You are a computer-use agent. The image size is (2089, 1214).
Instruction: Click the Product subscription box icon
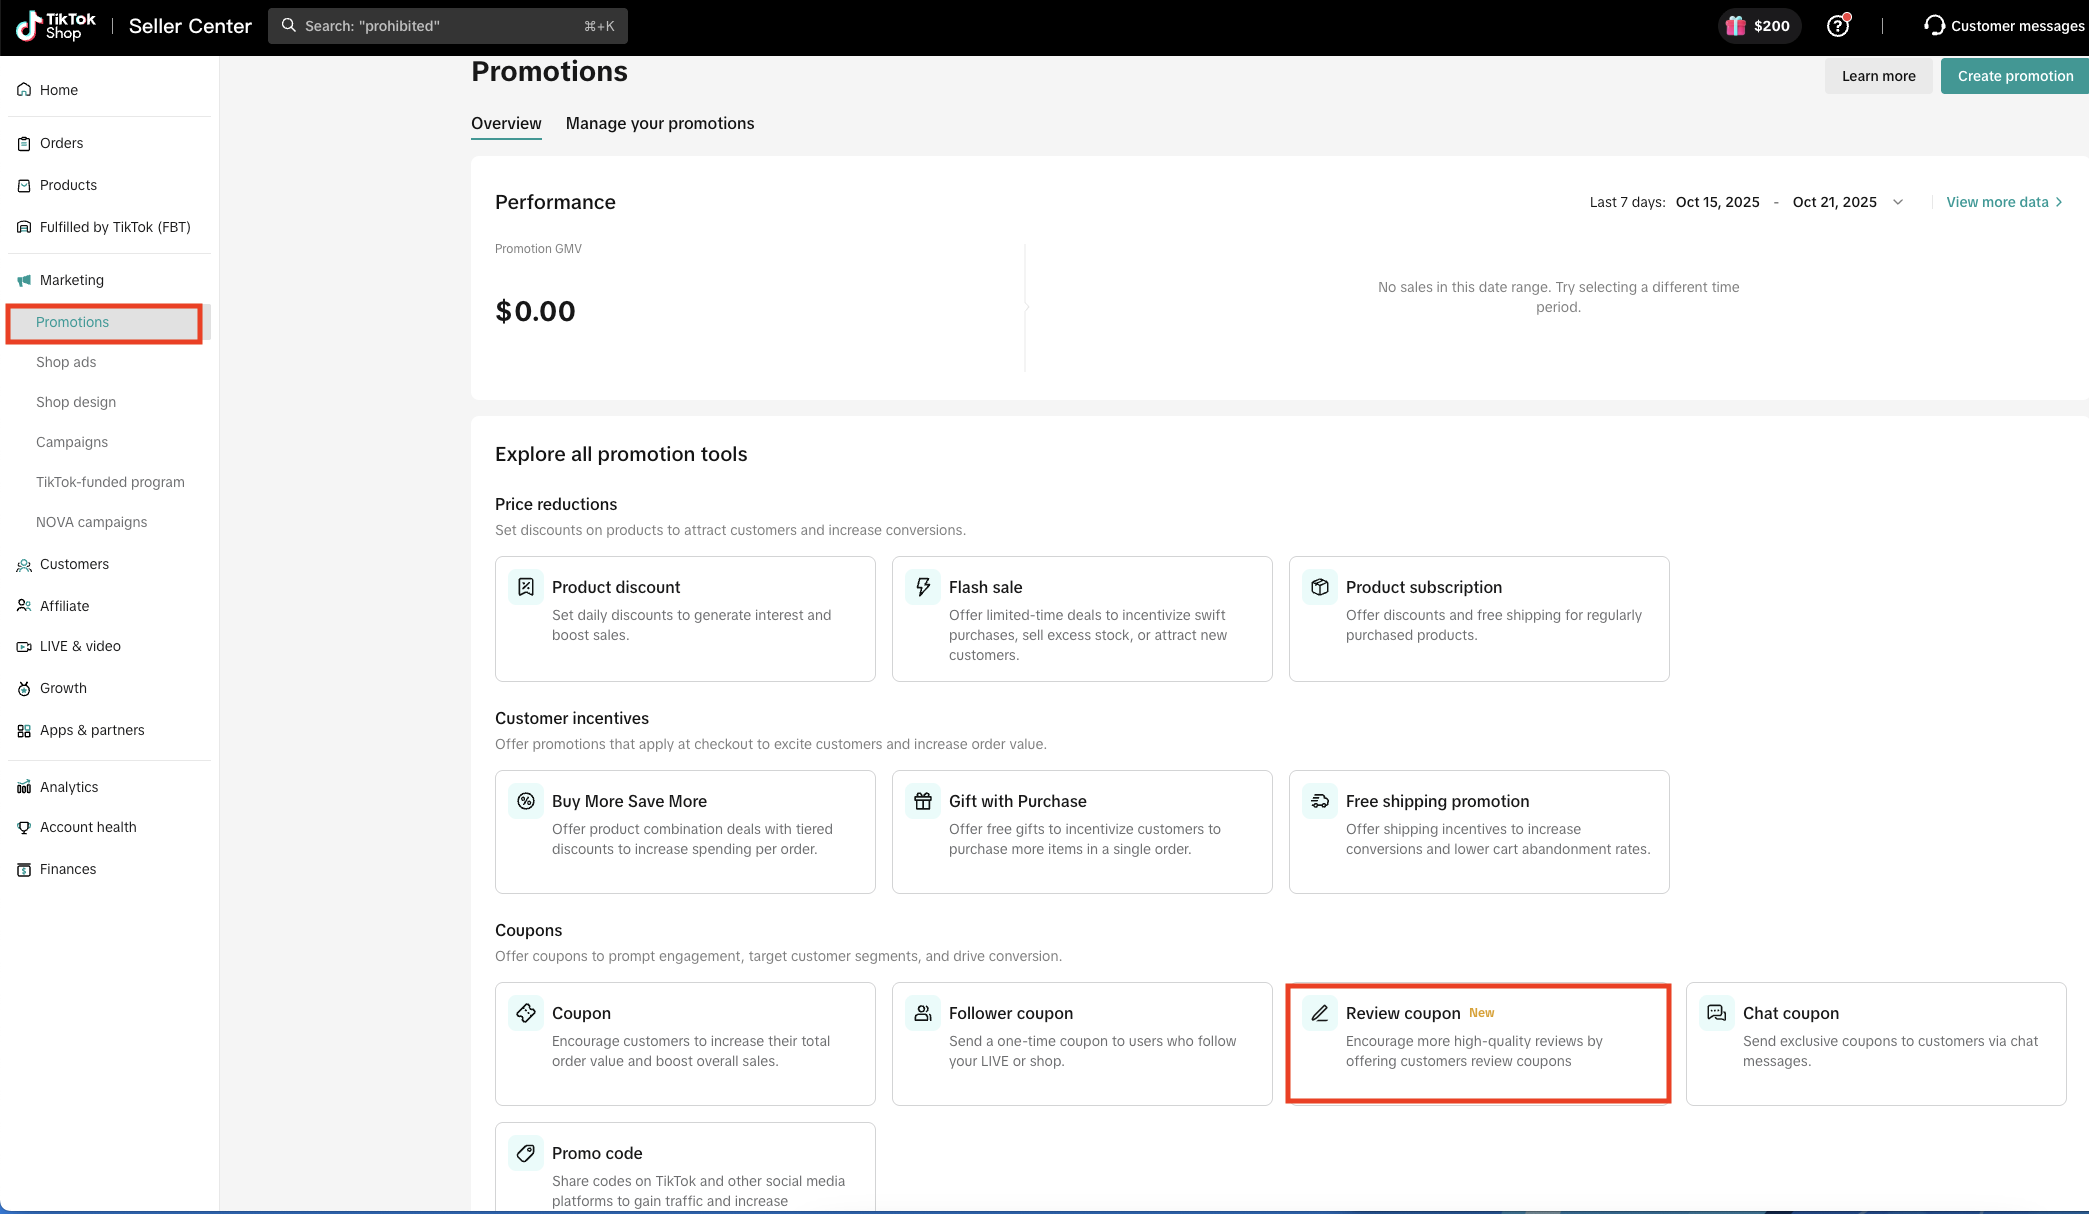click(x=1320, y=587)
